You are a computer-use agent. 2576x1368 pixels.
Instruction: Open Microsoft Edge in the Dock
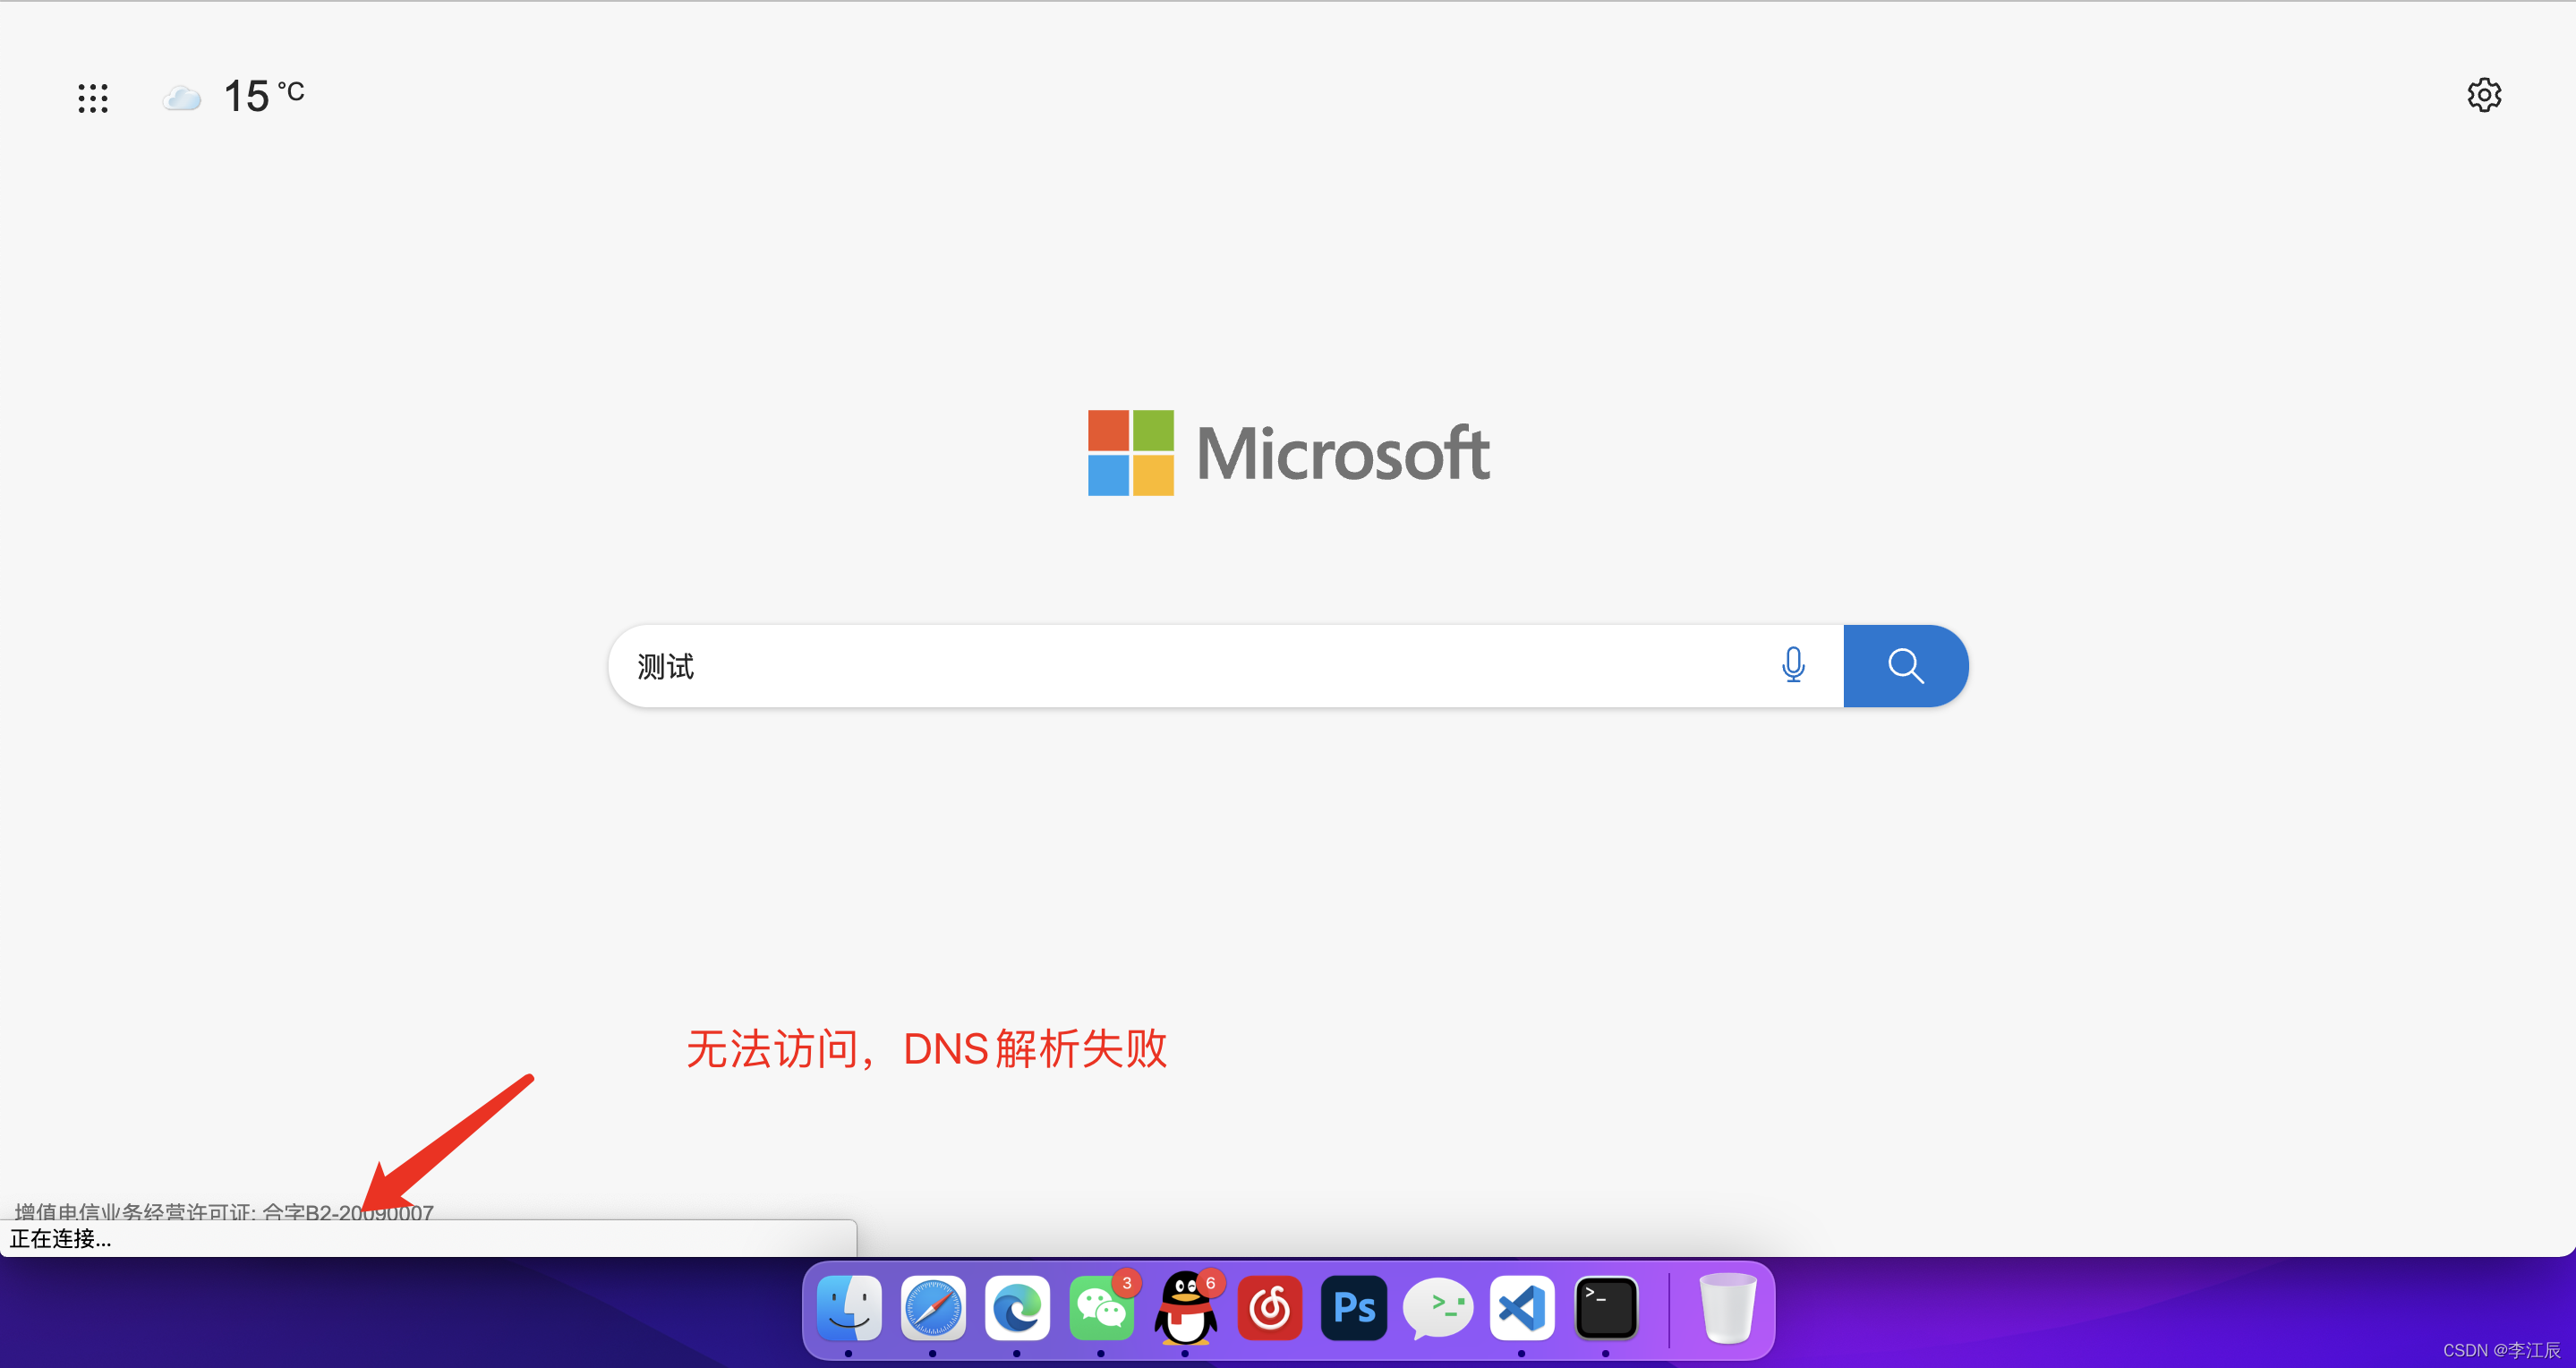(1017, 1308)
